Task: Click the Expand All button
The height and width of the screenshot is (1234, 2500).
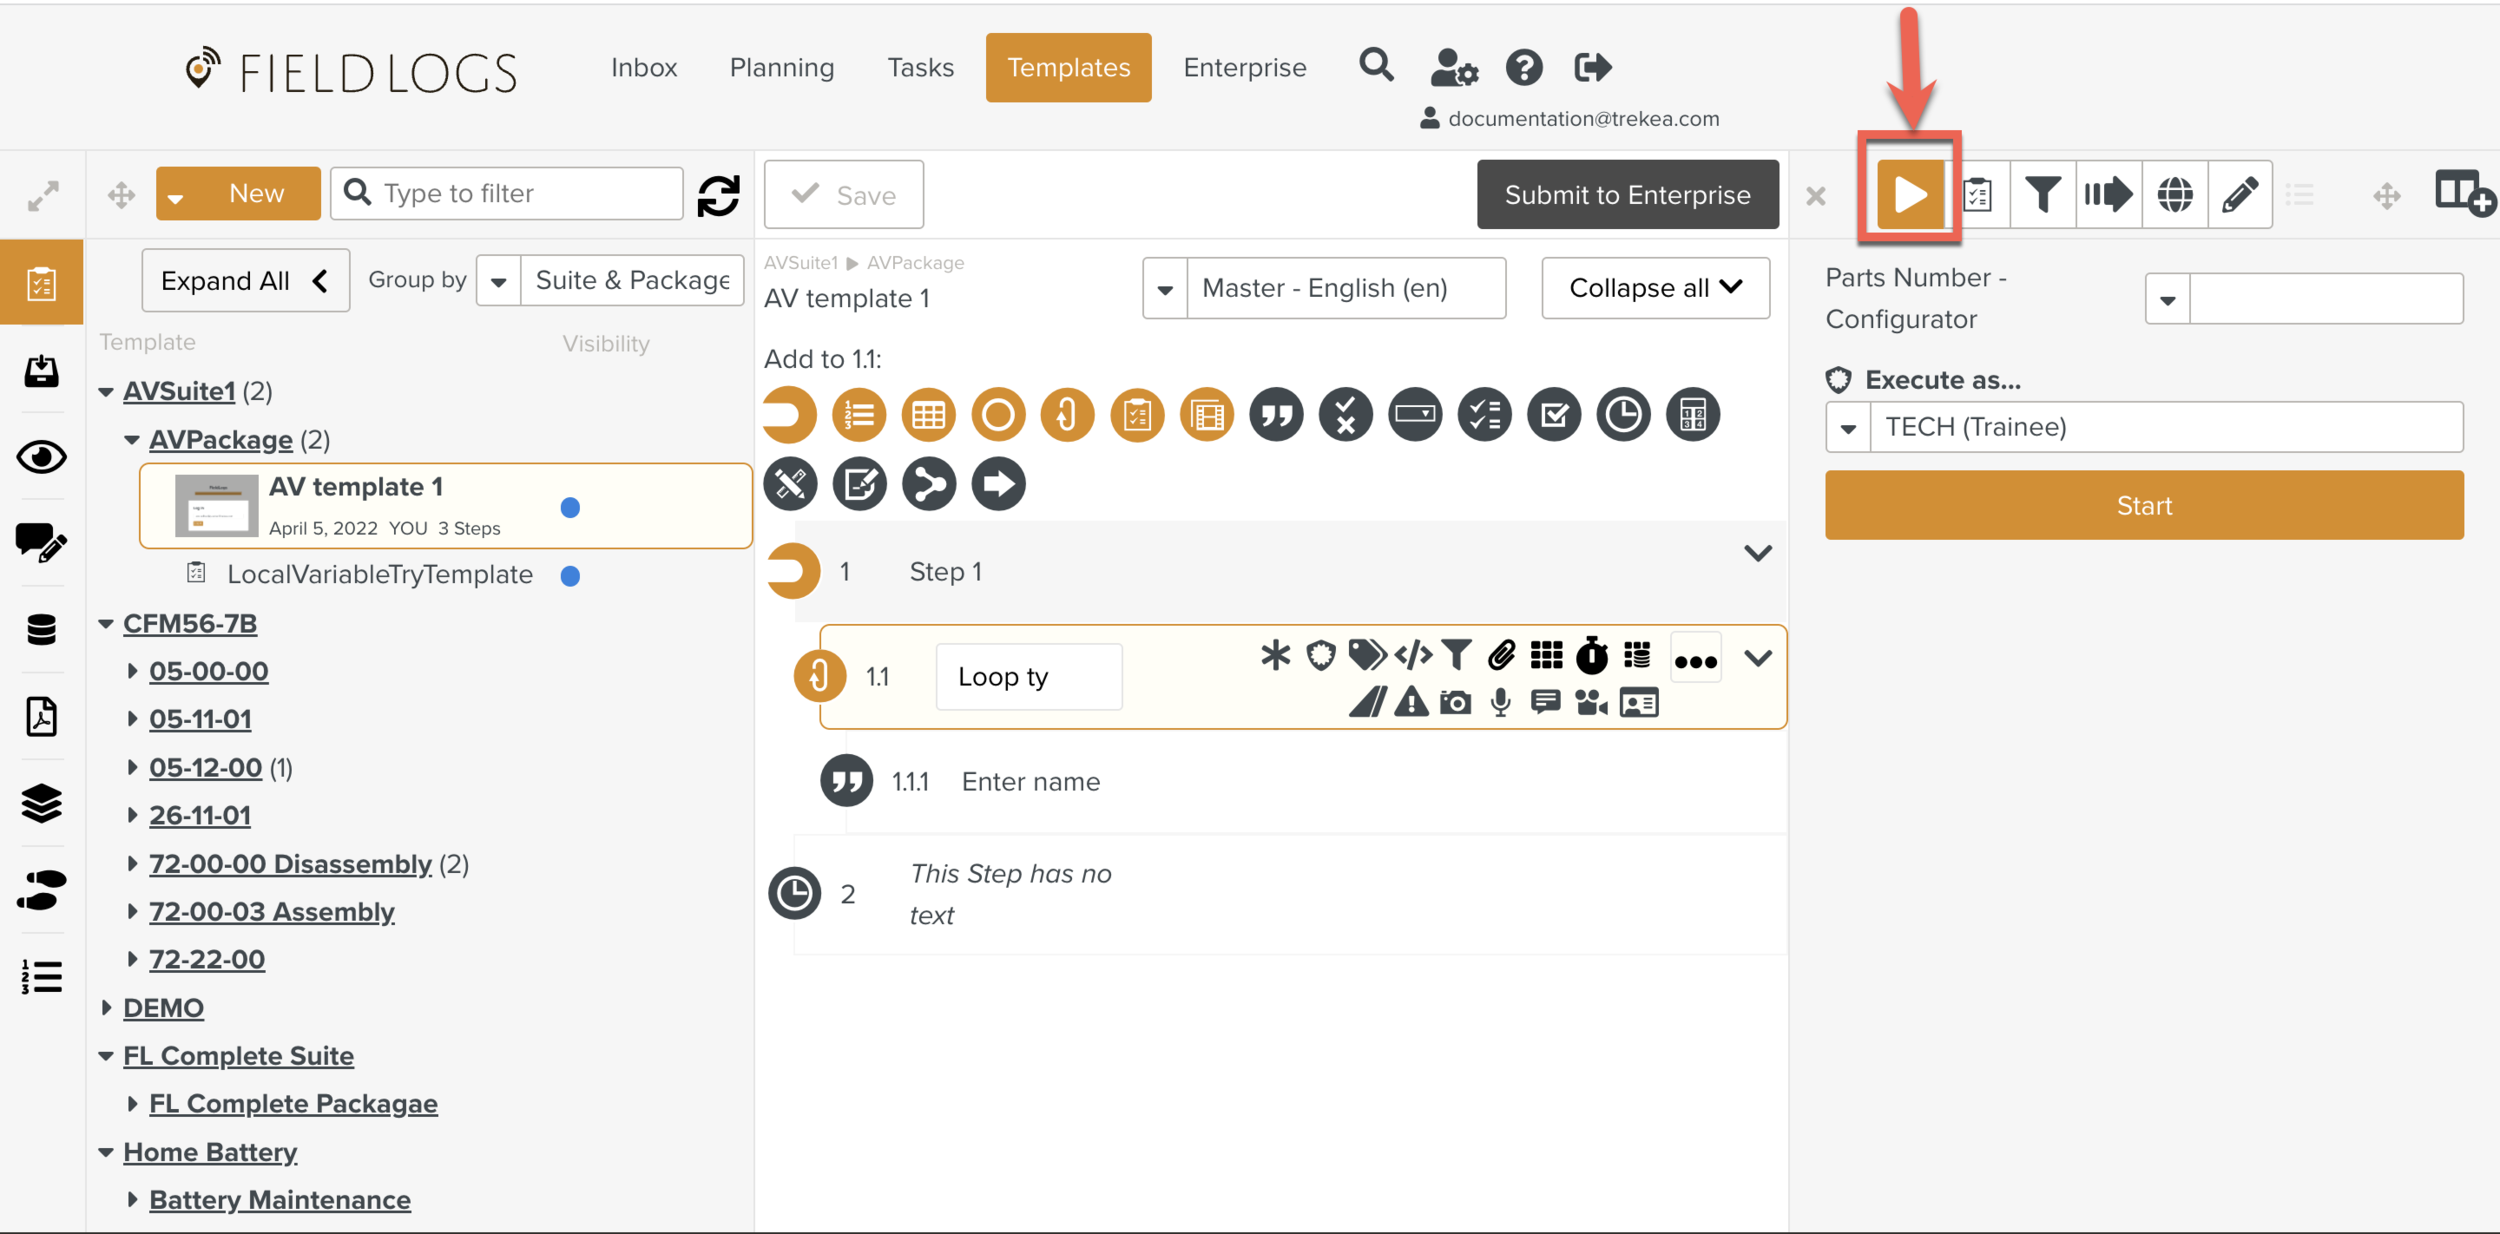Action: [x=245, y=281]
